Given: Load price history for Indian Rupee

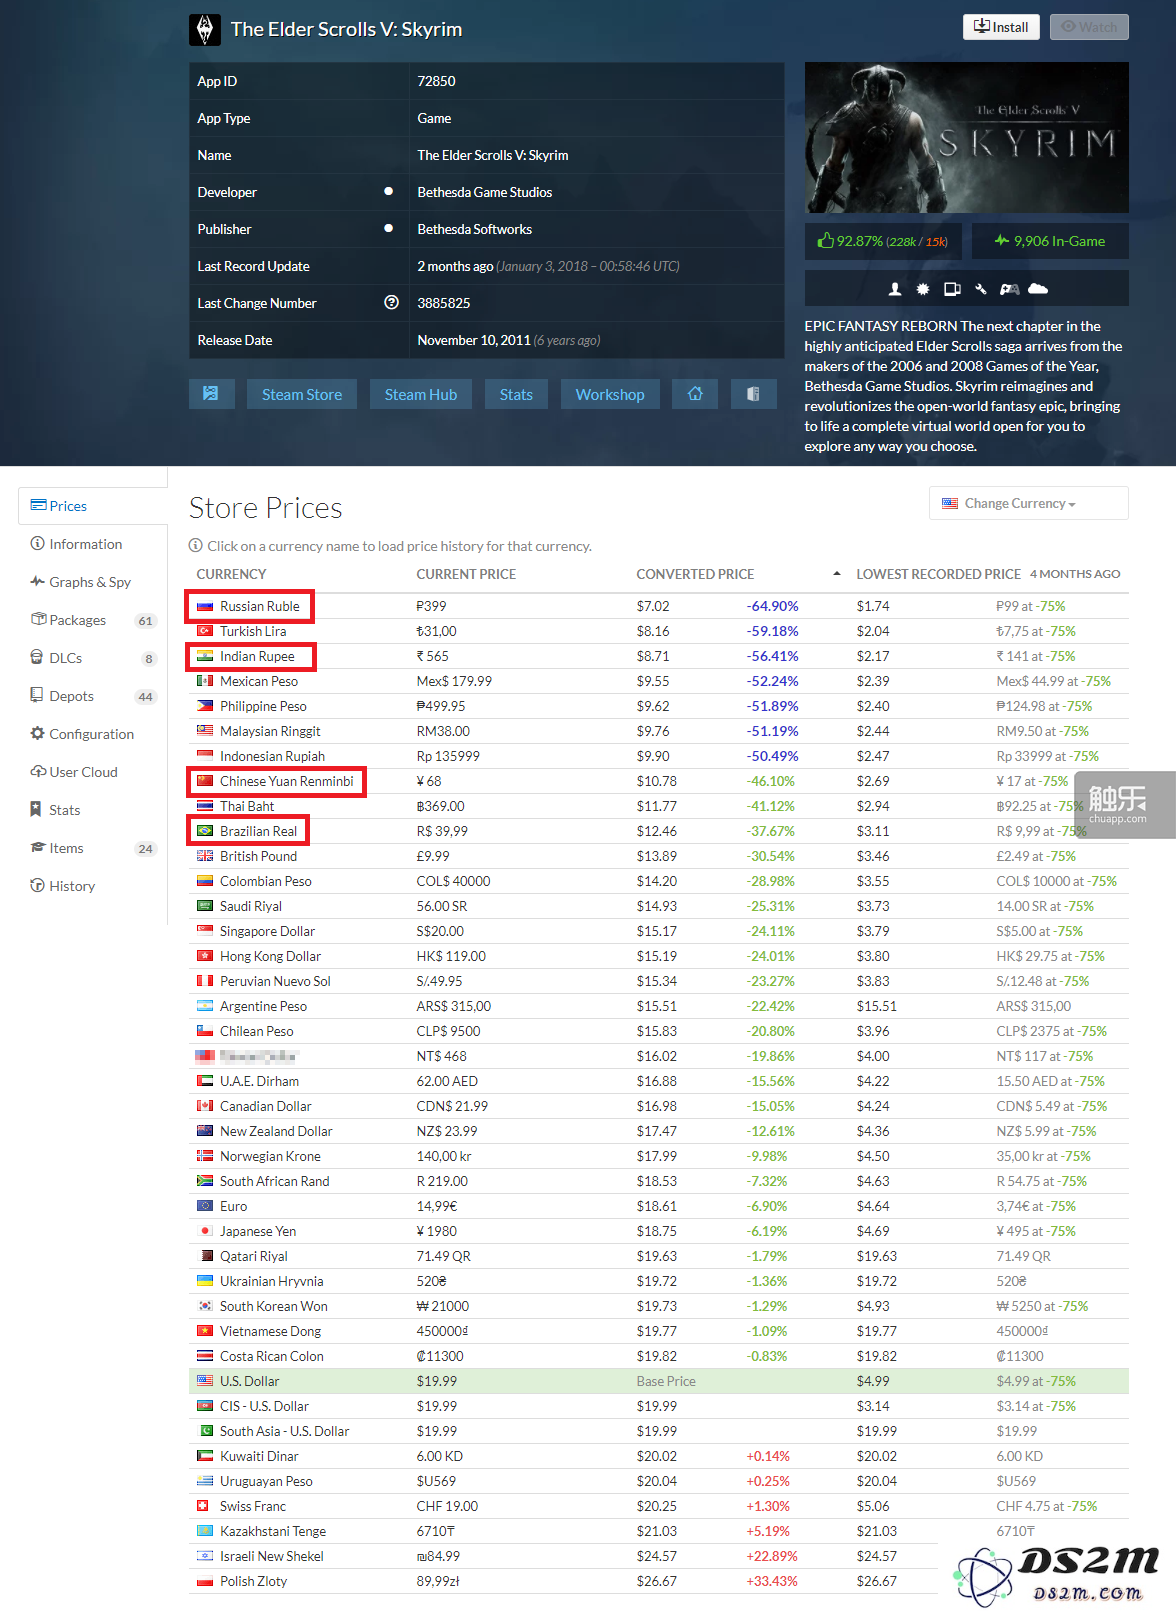Looking at the screenshot, I should (257, 656).
